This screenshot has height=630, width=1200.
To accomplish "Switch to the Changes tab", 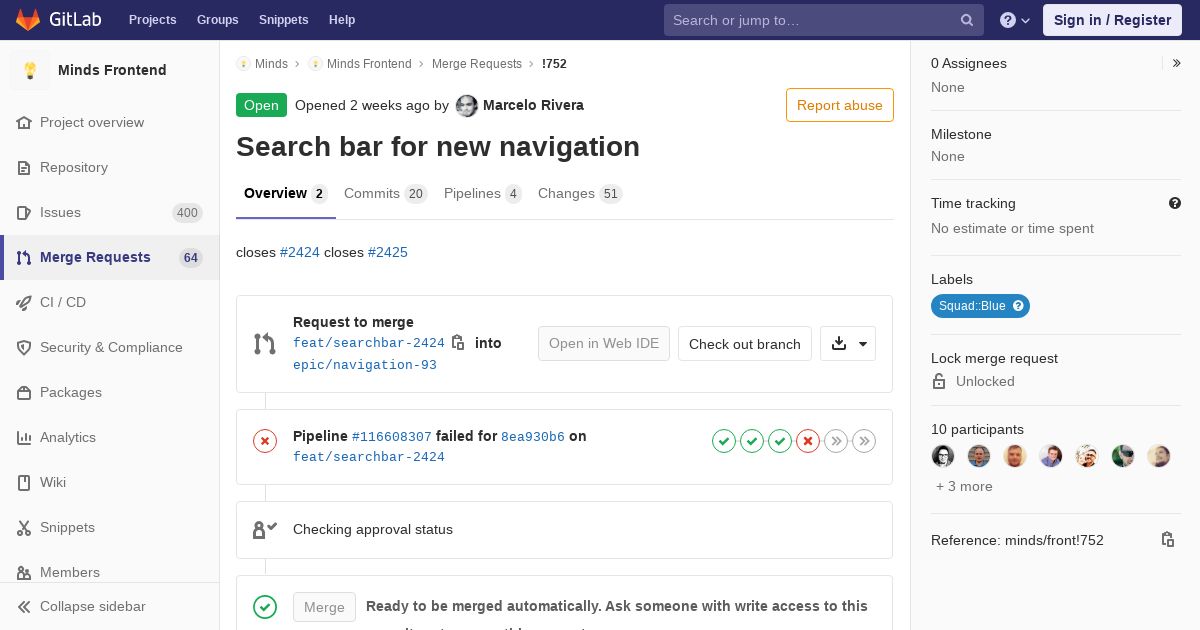I will tap(580, 194).
